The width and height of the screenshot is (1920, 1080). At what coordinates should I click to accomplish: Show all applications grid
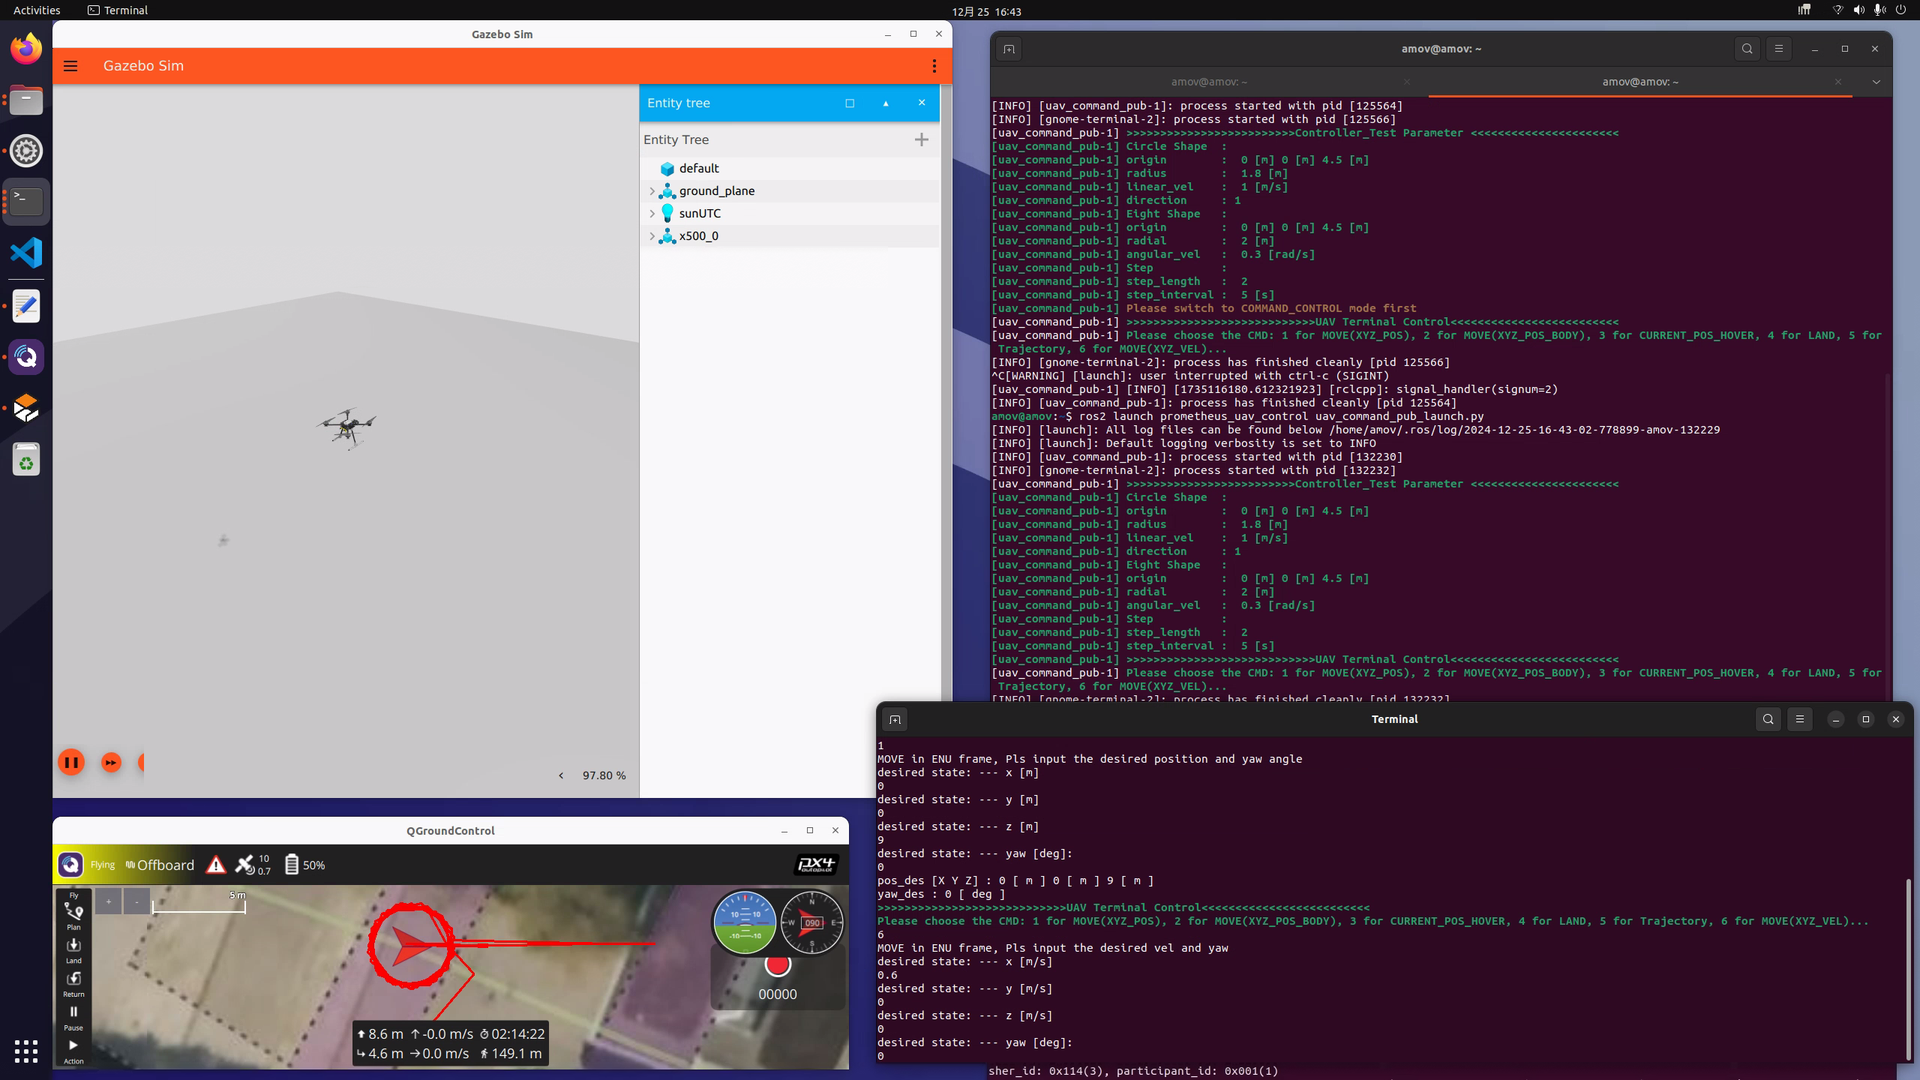26,1051
